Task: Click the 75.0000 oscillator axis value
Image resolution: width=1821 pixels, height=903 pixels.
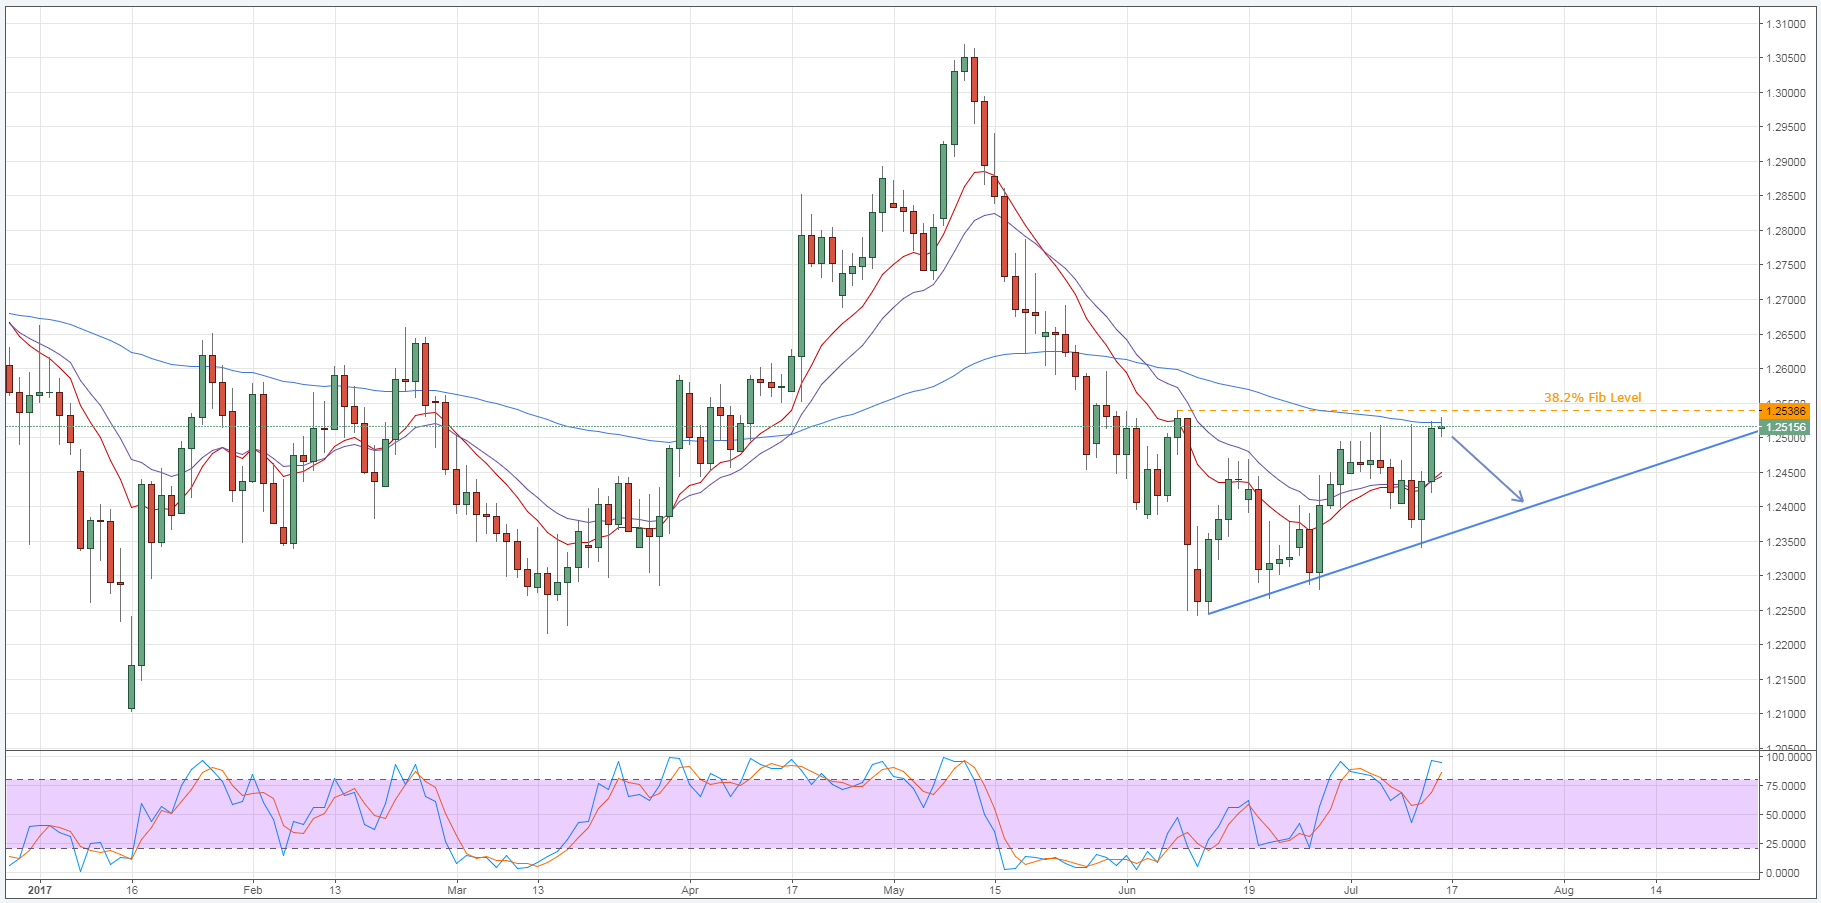Action: coord(1786,786)
